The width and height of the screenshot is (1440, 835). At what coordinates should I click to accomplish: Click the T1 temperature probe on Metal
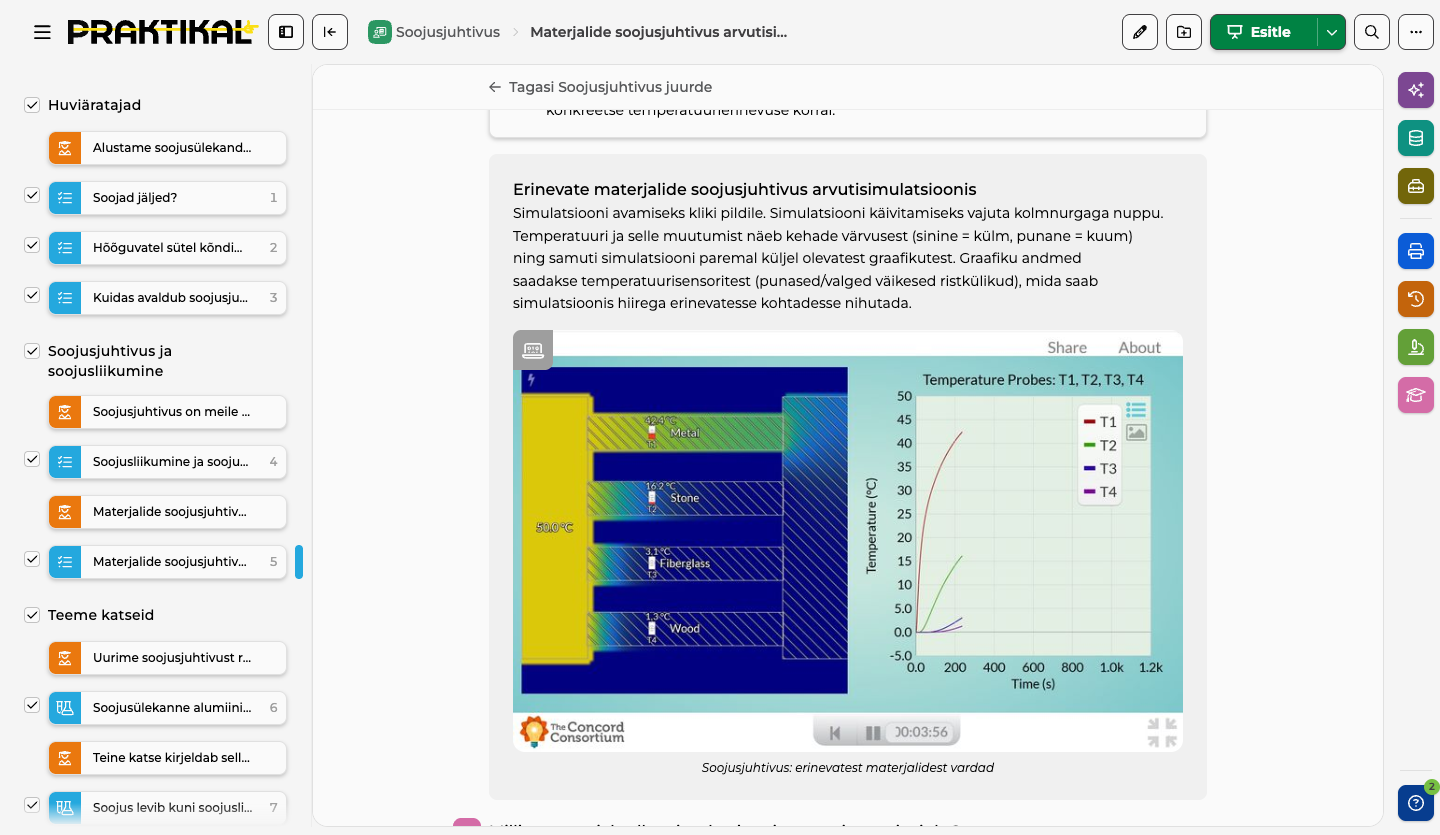point(652,433)
